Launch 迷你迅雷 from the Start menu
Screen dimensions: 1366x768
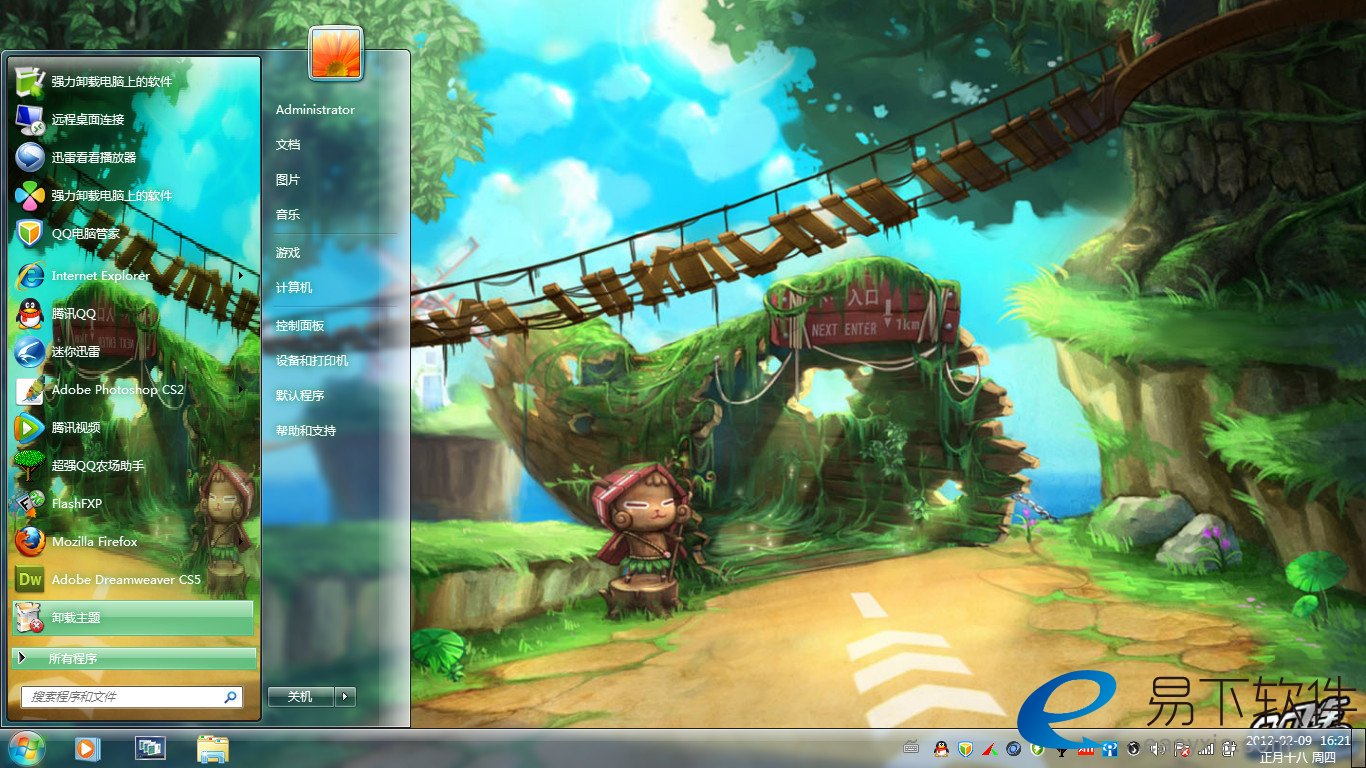pyautogui.click(x=132, y=351)
